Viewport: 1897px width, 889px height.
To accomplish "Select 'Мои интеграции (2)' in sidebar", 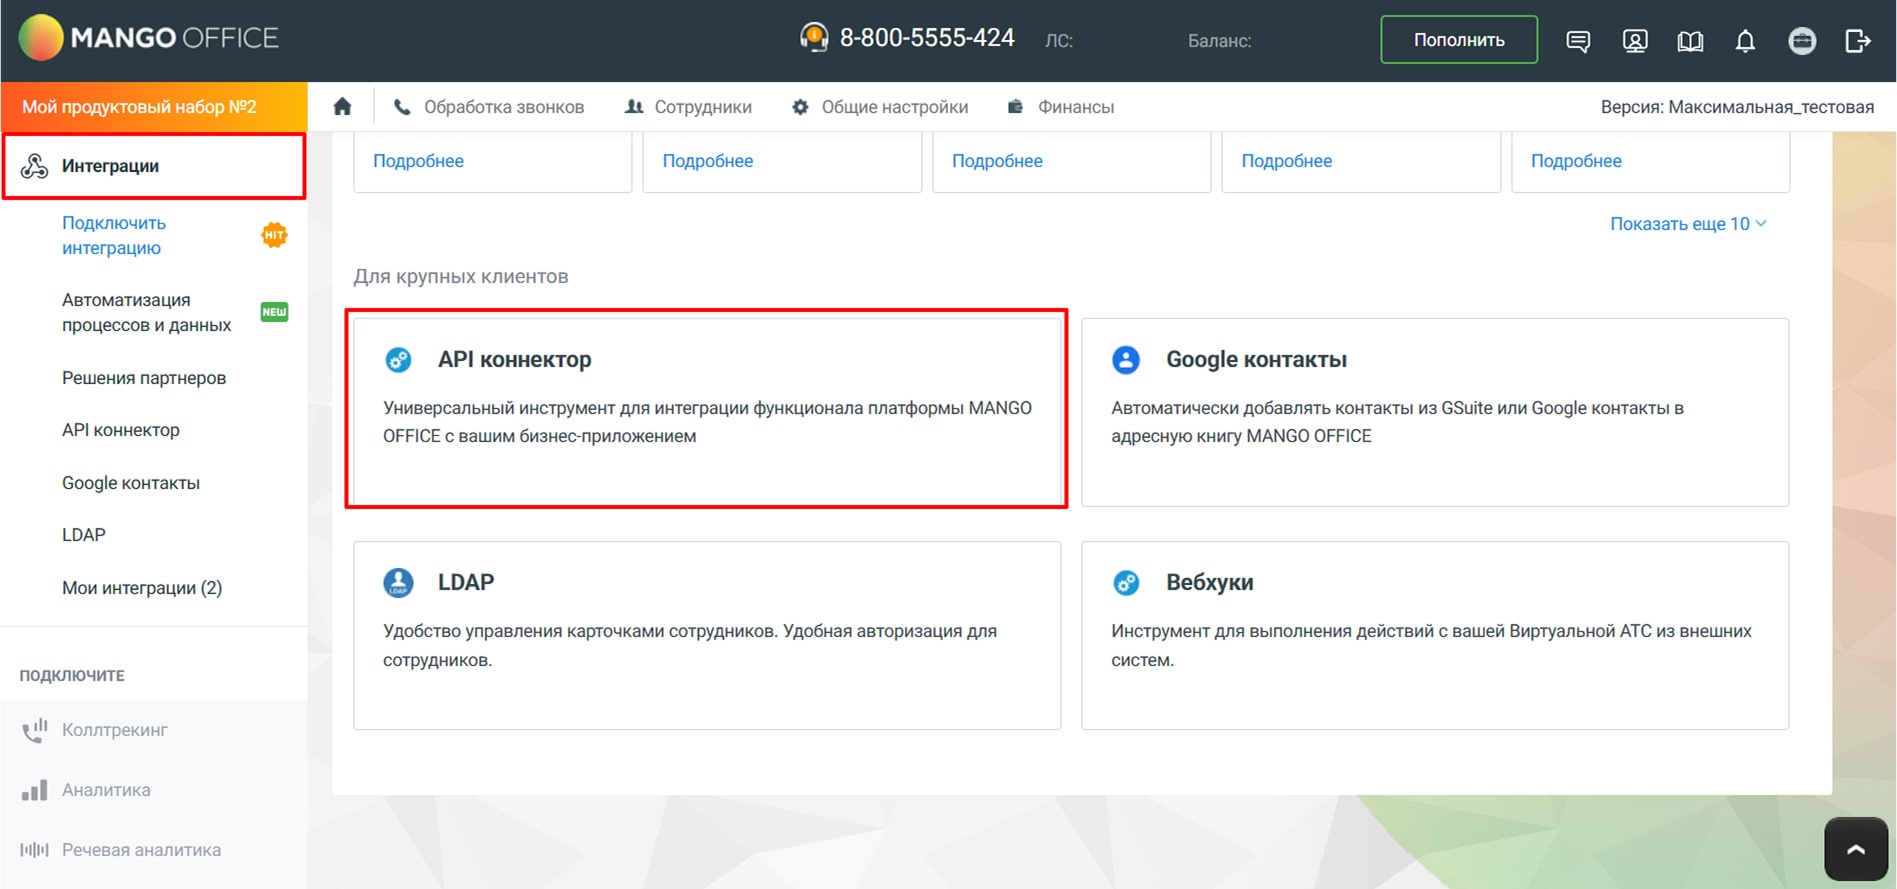I will point(142,588).
